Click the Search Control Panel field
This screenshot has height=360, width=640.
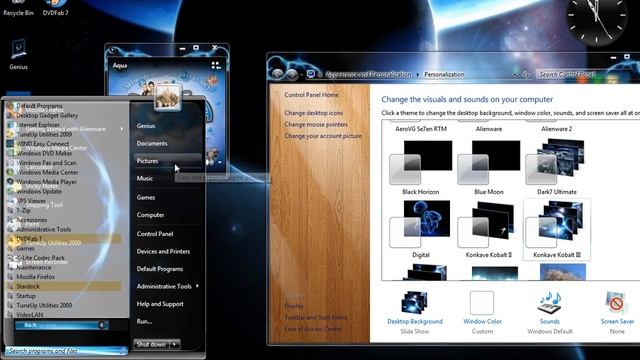pos(588,74)
